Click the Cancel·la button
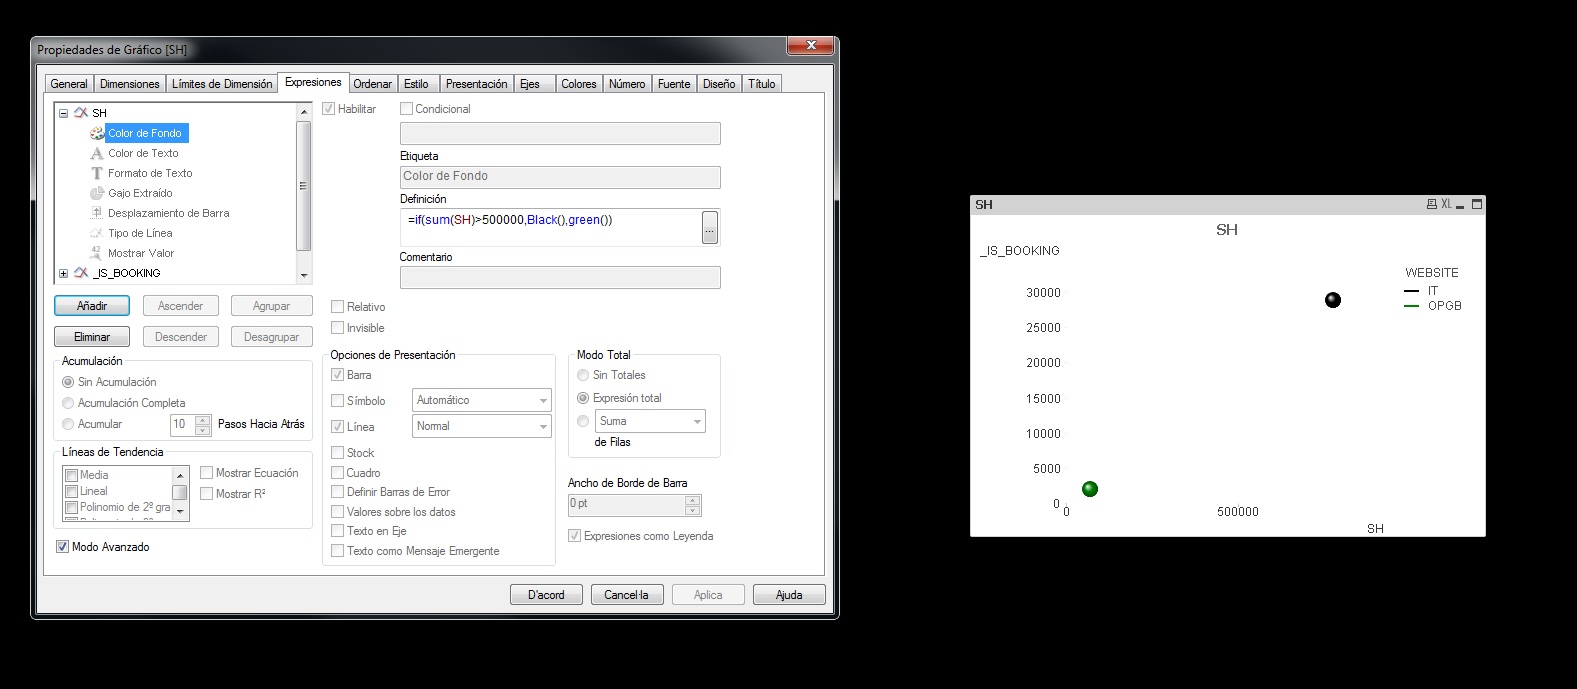The width and height of the screenshot is (1577, 689). click(x=627, y=595)
